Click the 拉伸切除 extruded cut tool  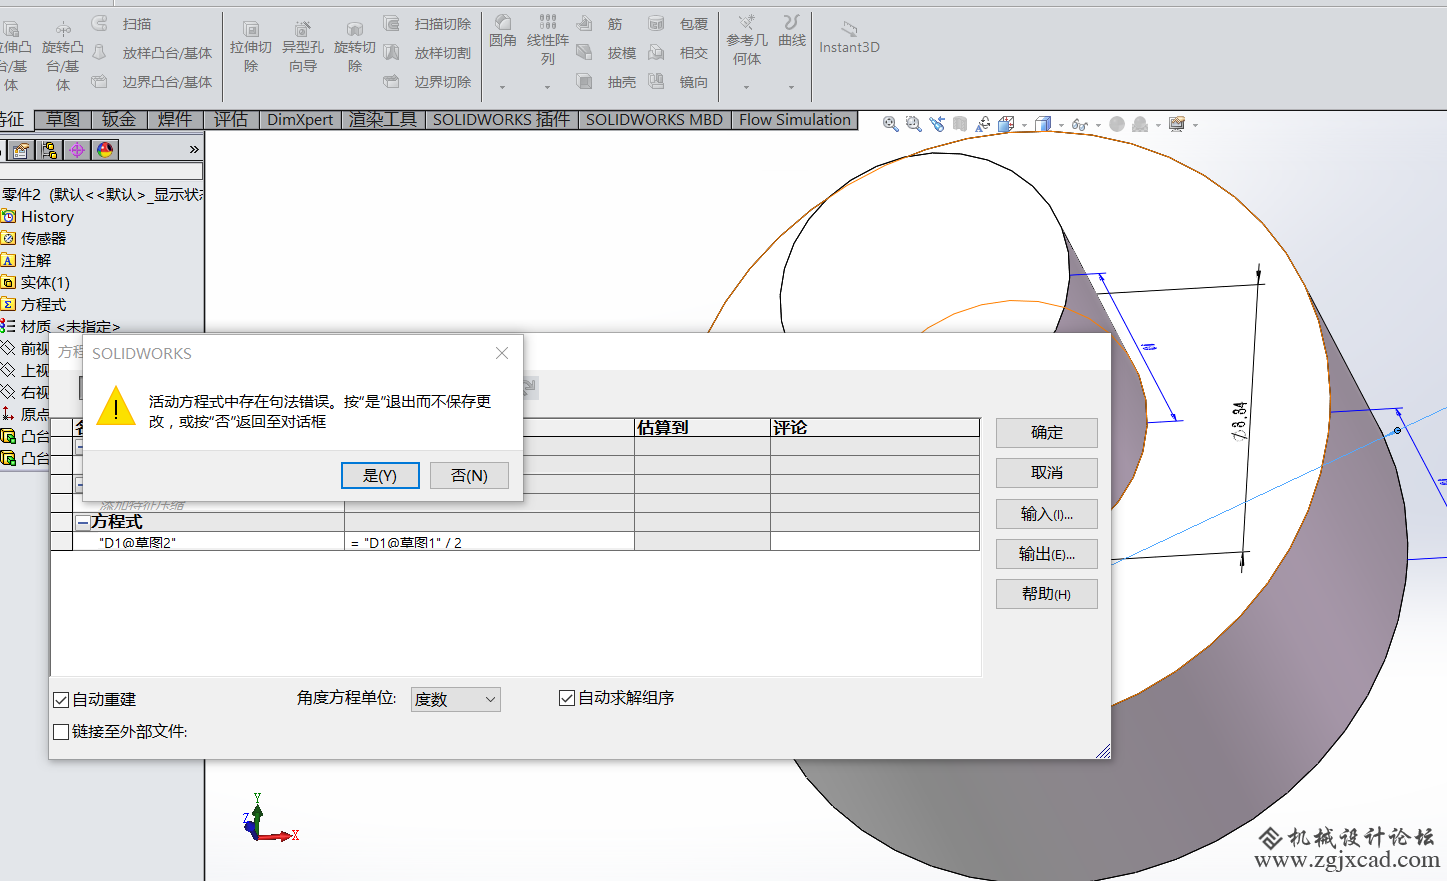(251, 46)
